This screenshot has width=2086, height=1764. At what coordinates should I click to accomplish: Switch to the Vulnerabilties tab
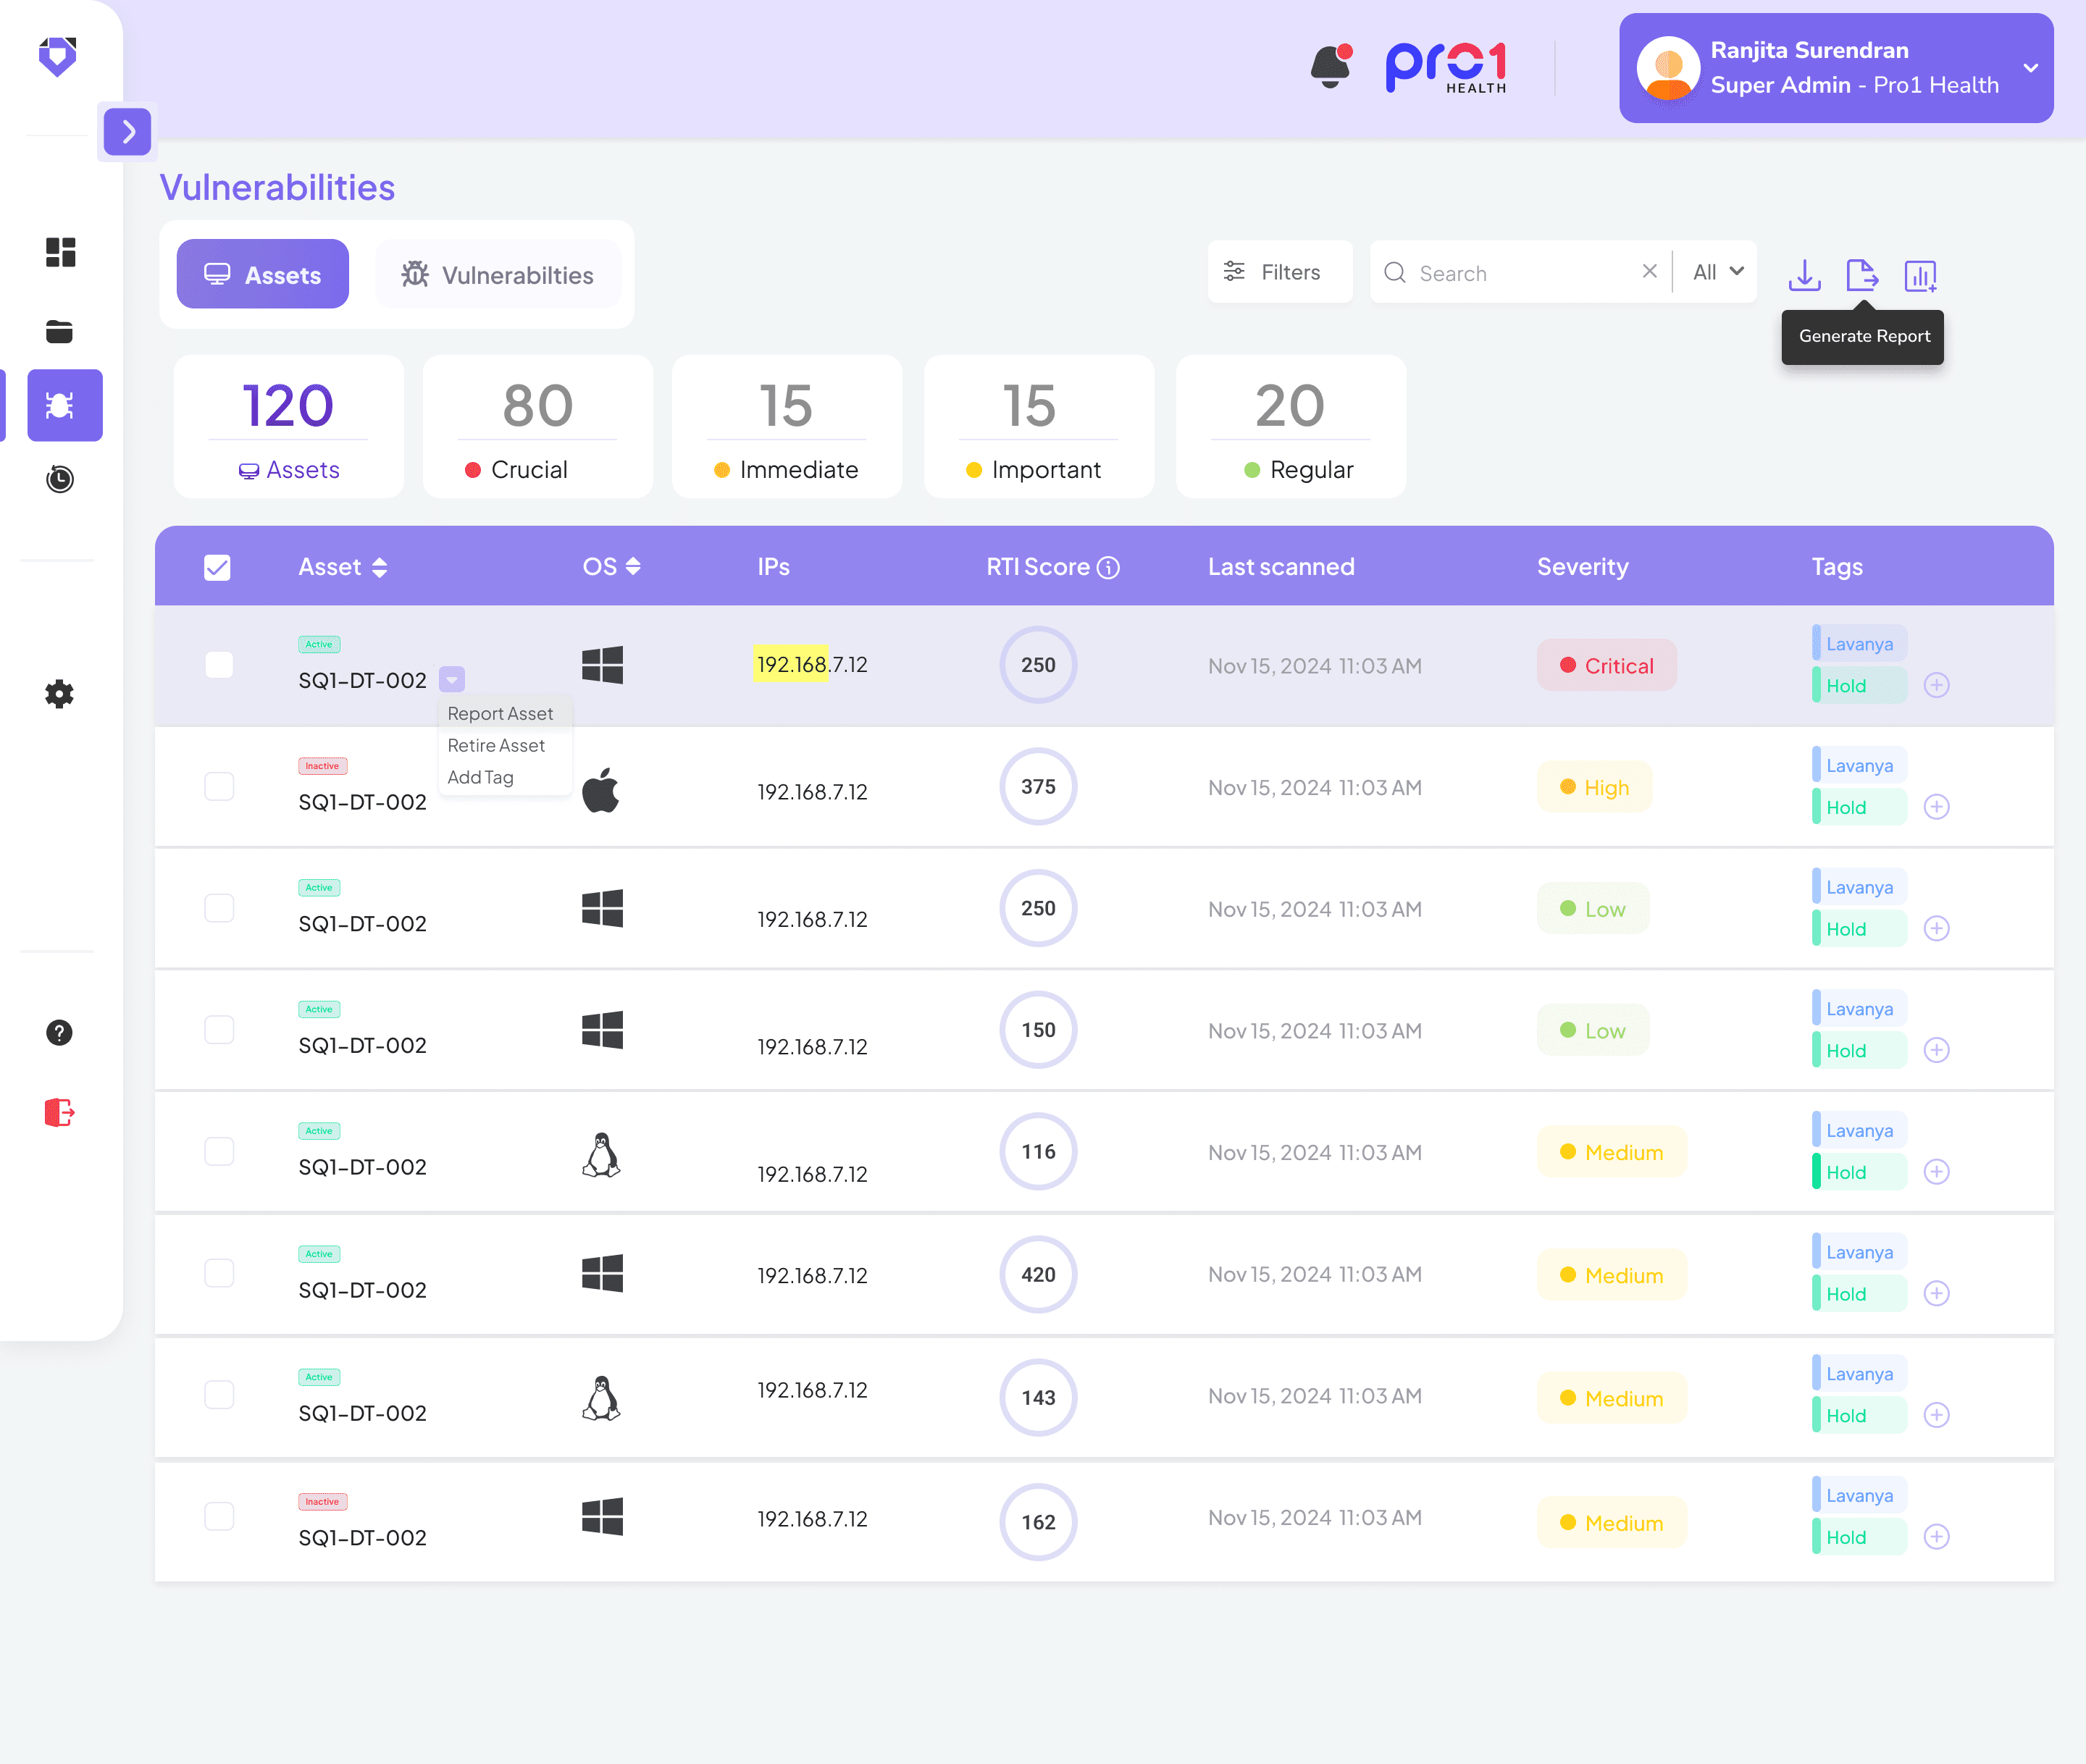click(x=498, y=275)
